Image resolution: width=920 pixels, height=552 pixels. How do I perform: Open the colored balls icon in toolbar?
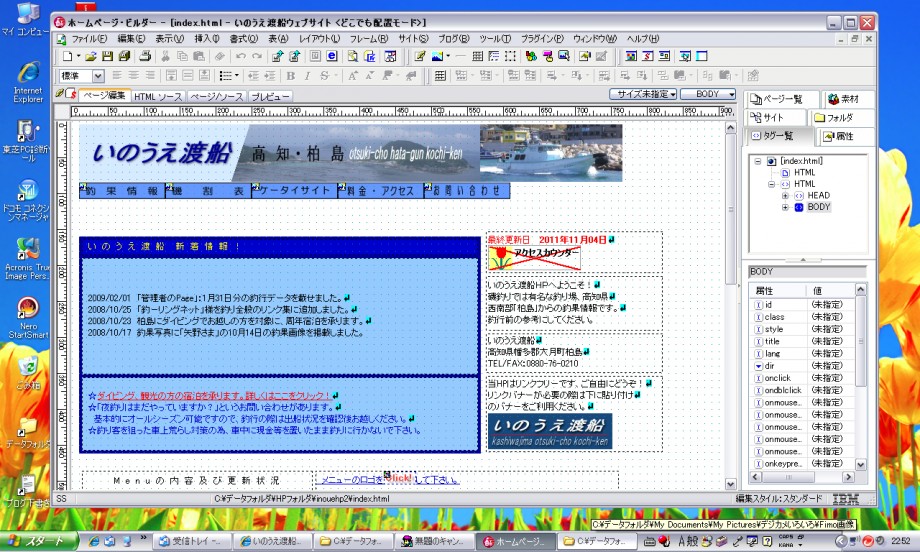(532, 56)
